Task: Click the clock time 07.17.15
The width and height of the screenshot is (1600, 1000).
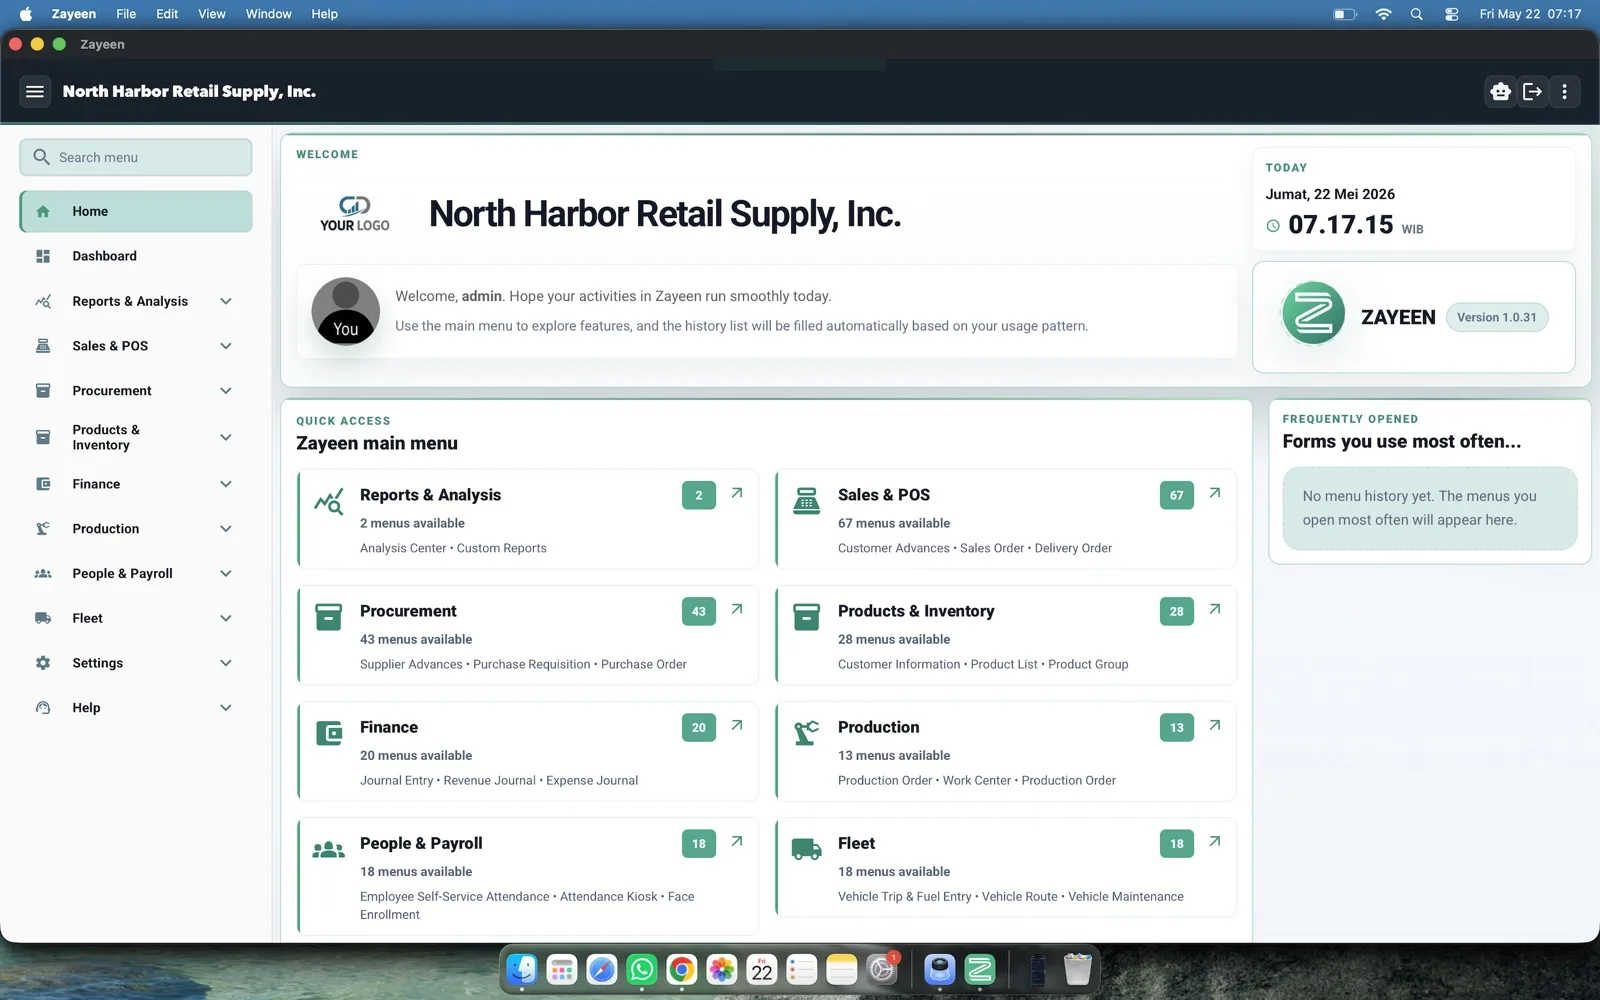Action: [1340, 225]
